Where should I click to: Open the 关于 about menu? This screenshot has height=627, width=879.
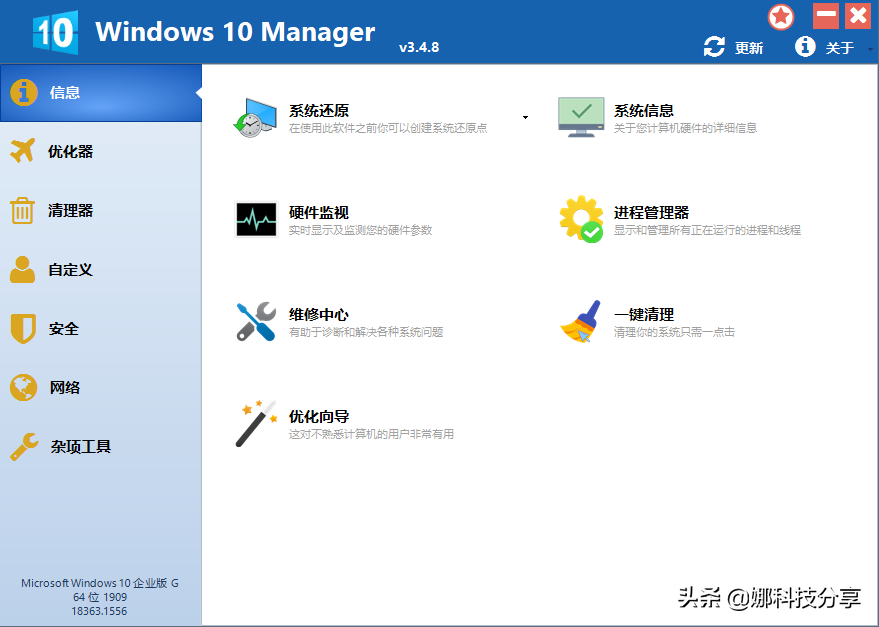click(x=839, y=48)
